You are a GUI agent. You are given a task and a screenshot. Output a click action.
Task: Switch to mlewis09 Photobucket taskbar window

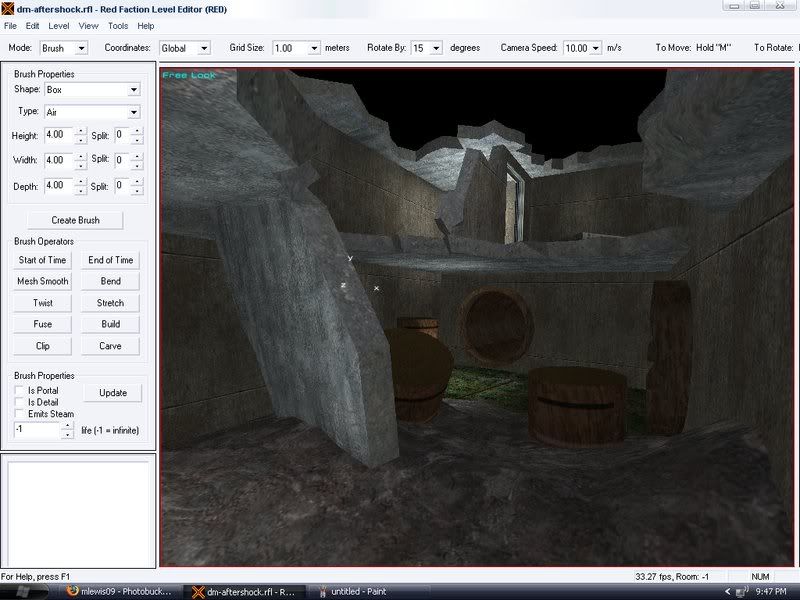[x=120, y=592]
